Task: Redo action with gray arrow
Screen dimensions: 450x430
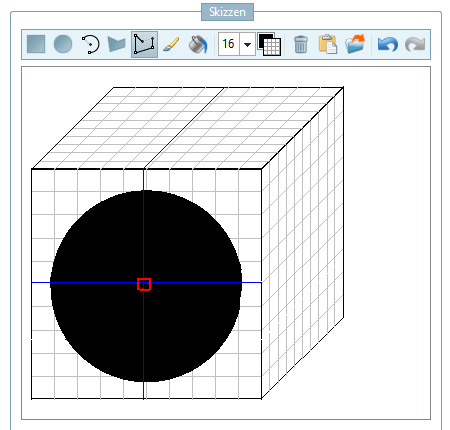Action: pos(415,44)
